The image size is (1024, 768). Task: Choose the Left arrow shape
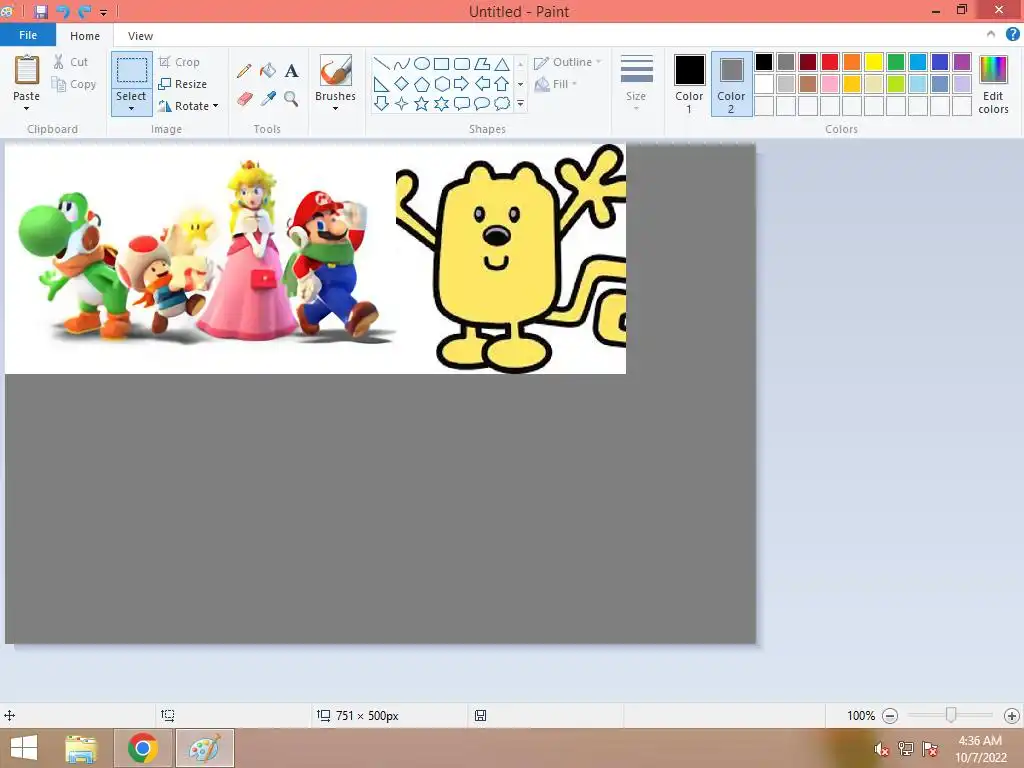click(482, 84)
